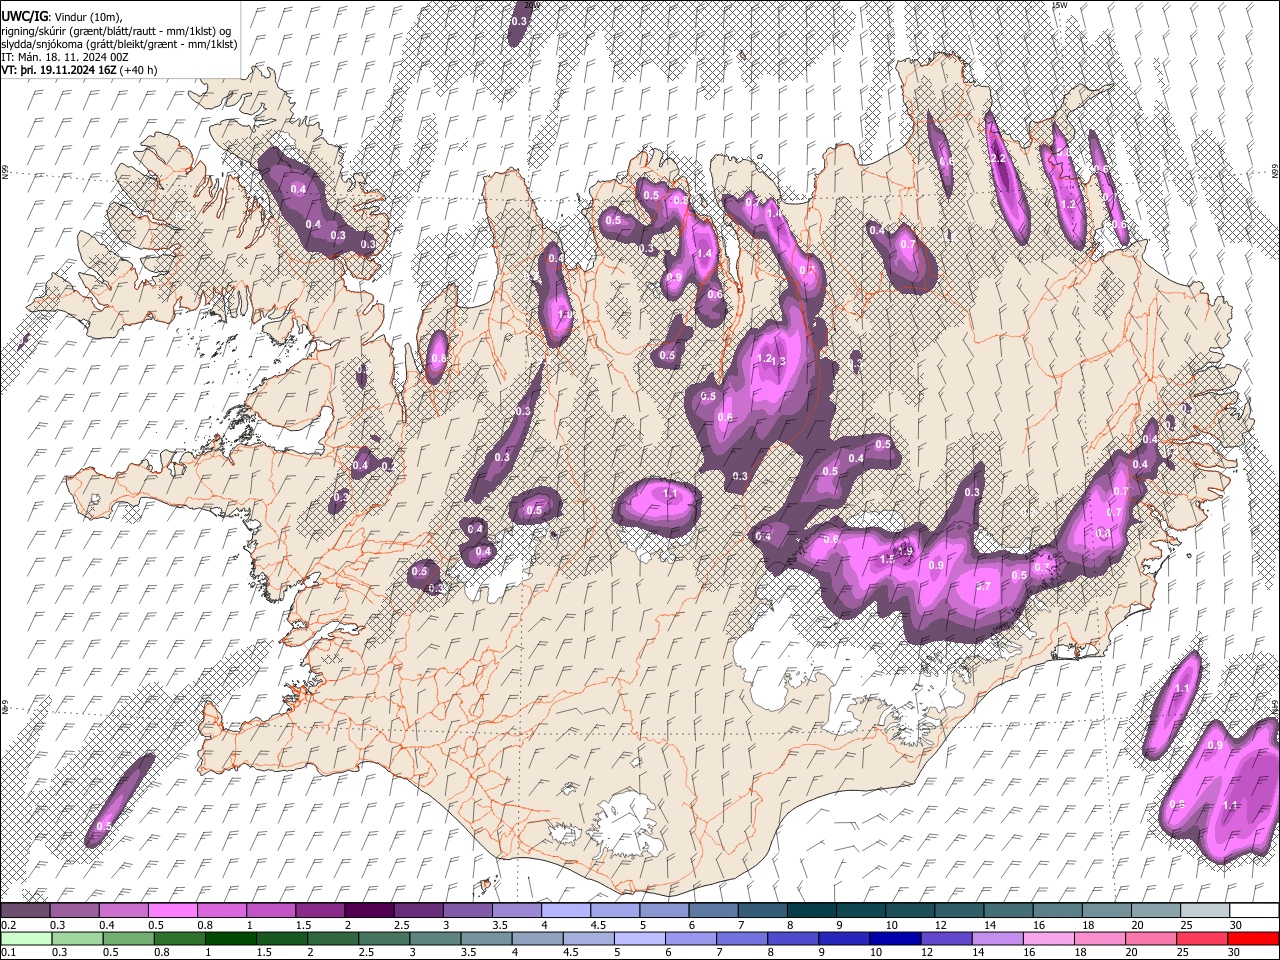
Task: Click the '4.5' label in upper legend row
Action: (598, 925)
